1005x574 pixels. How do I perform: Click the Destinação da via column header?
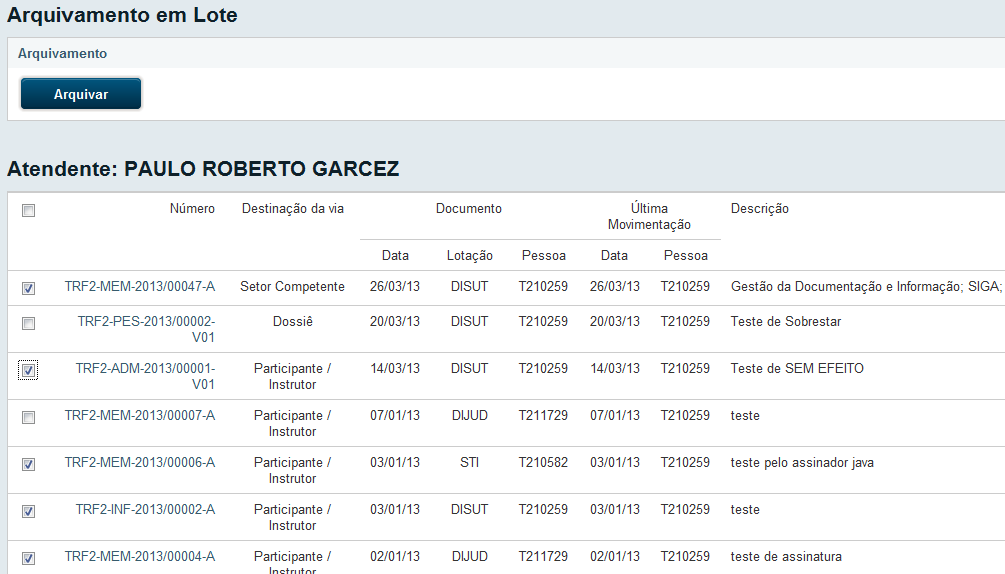[293, 208]
